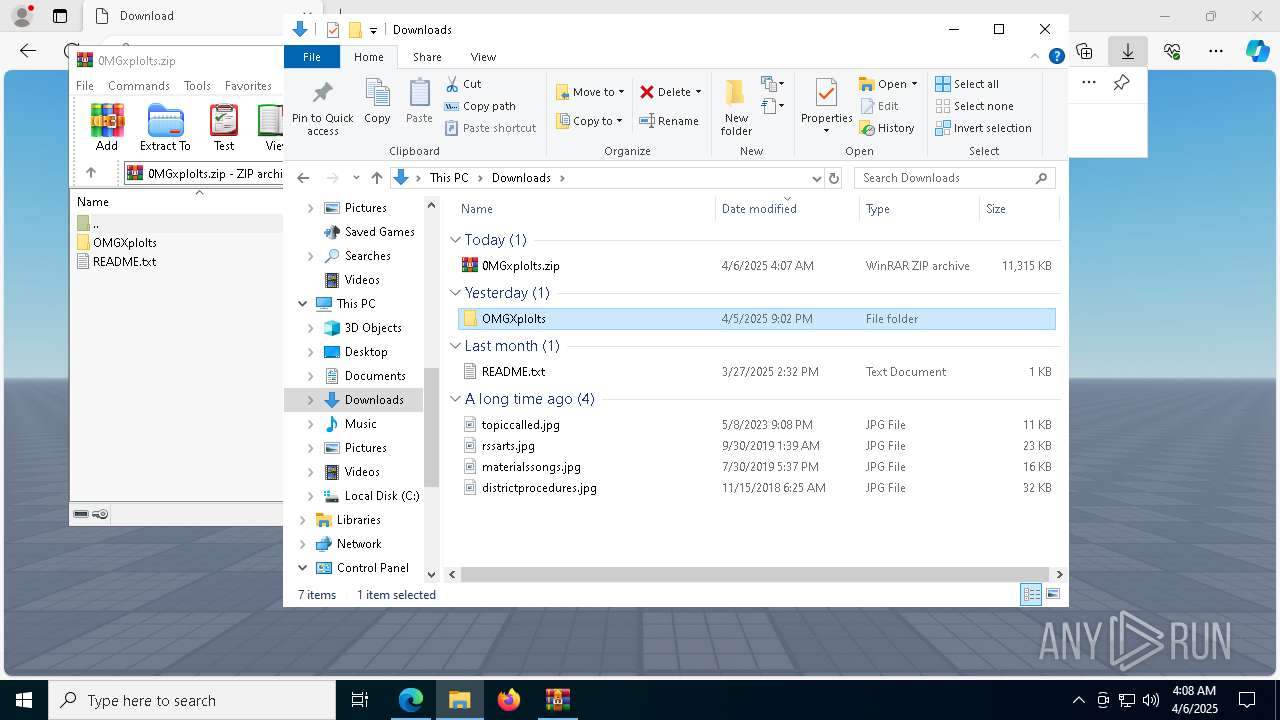Viewport: 1280px width, 720px height.
Task: Click Microsoft Edge in the taskbar
Action: [411, 700]
